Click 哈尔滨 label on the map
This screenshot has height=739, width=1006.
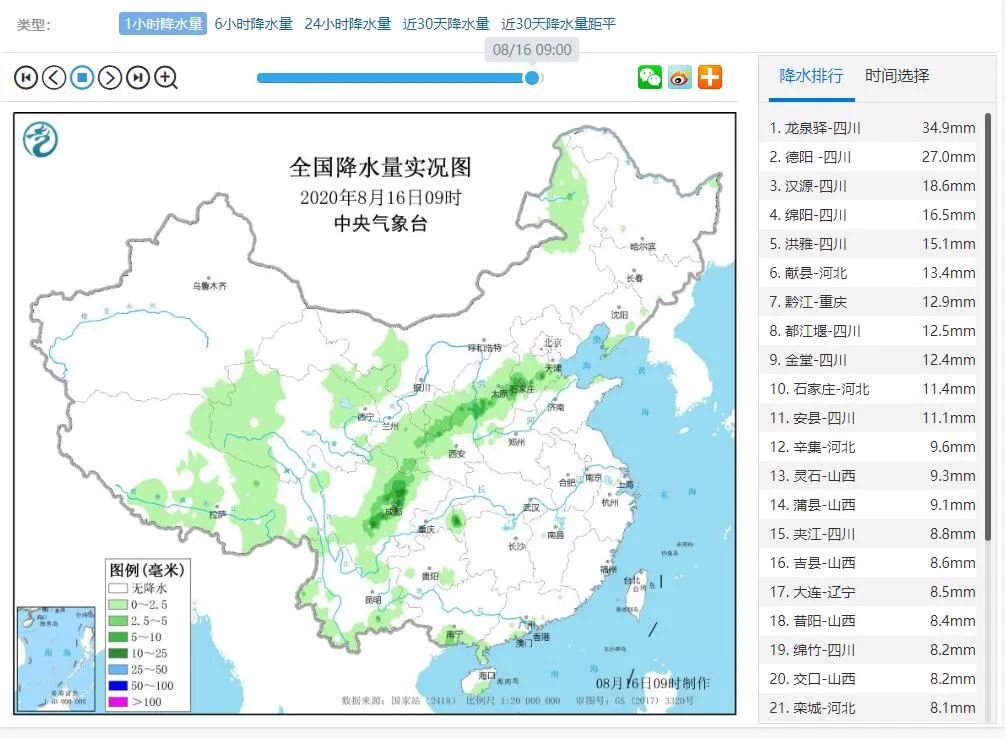click(643, 246)
